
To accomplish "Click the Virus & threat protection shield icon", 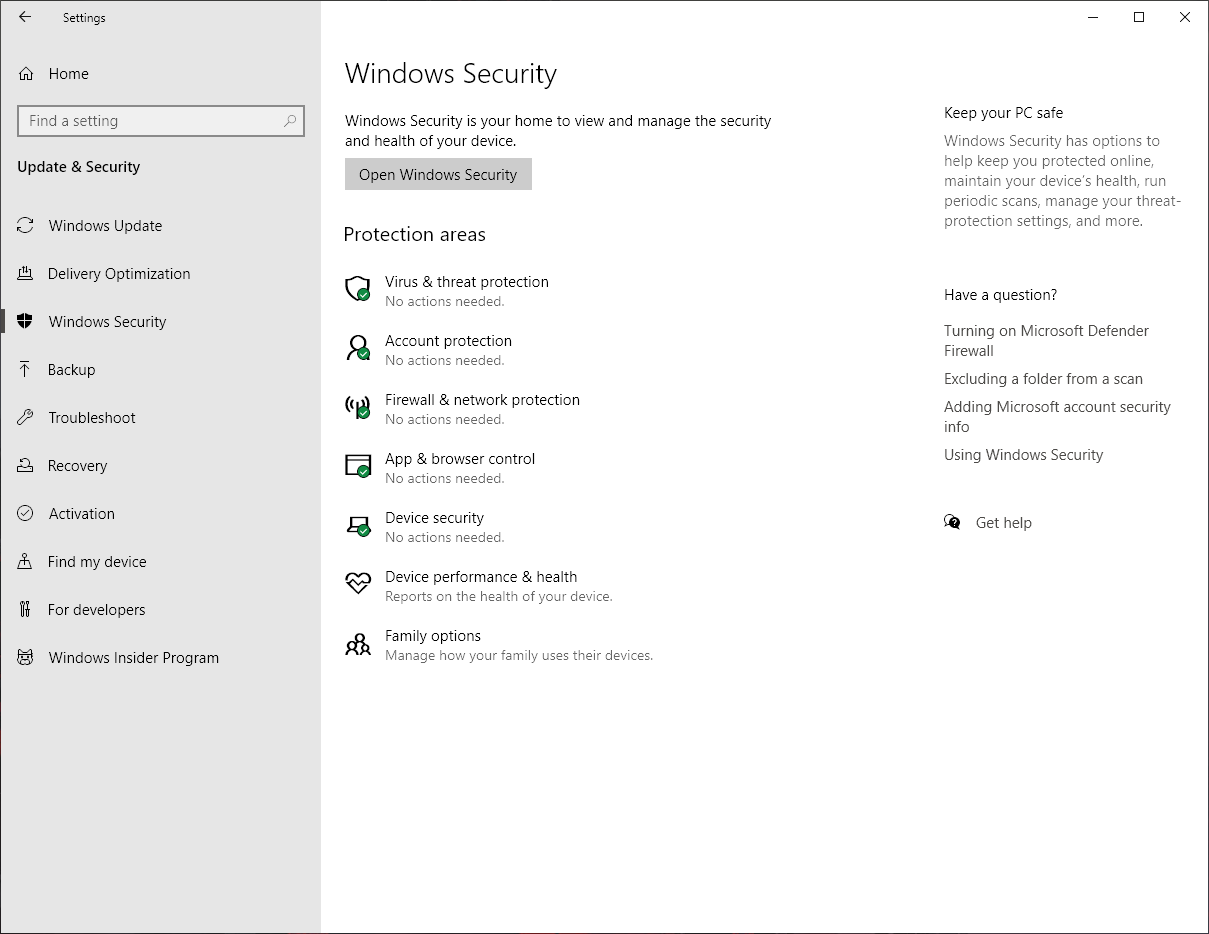I will [358, 290].
